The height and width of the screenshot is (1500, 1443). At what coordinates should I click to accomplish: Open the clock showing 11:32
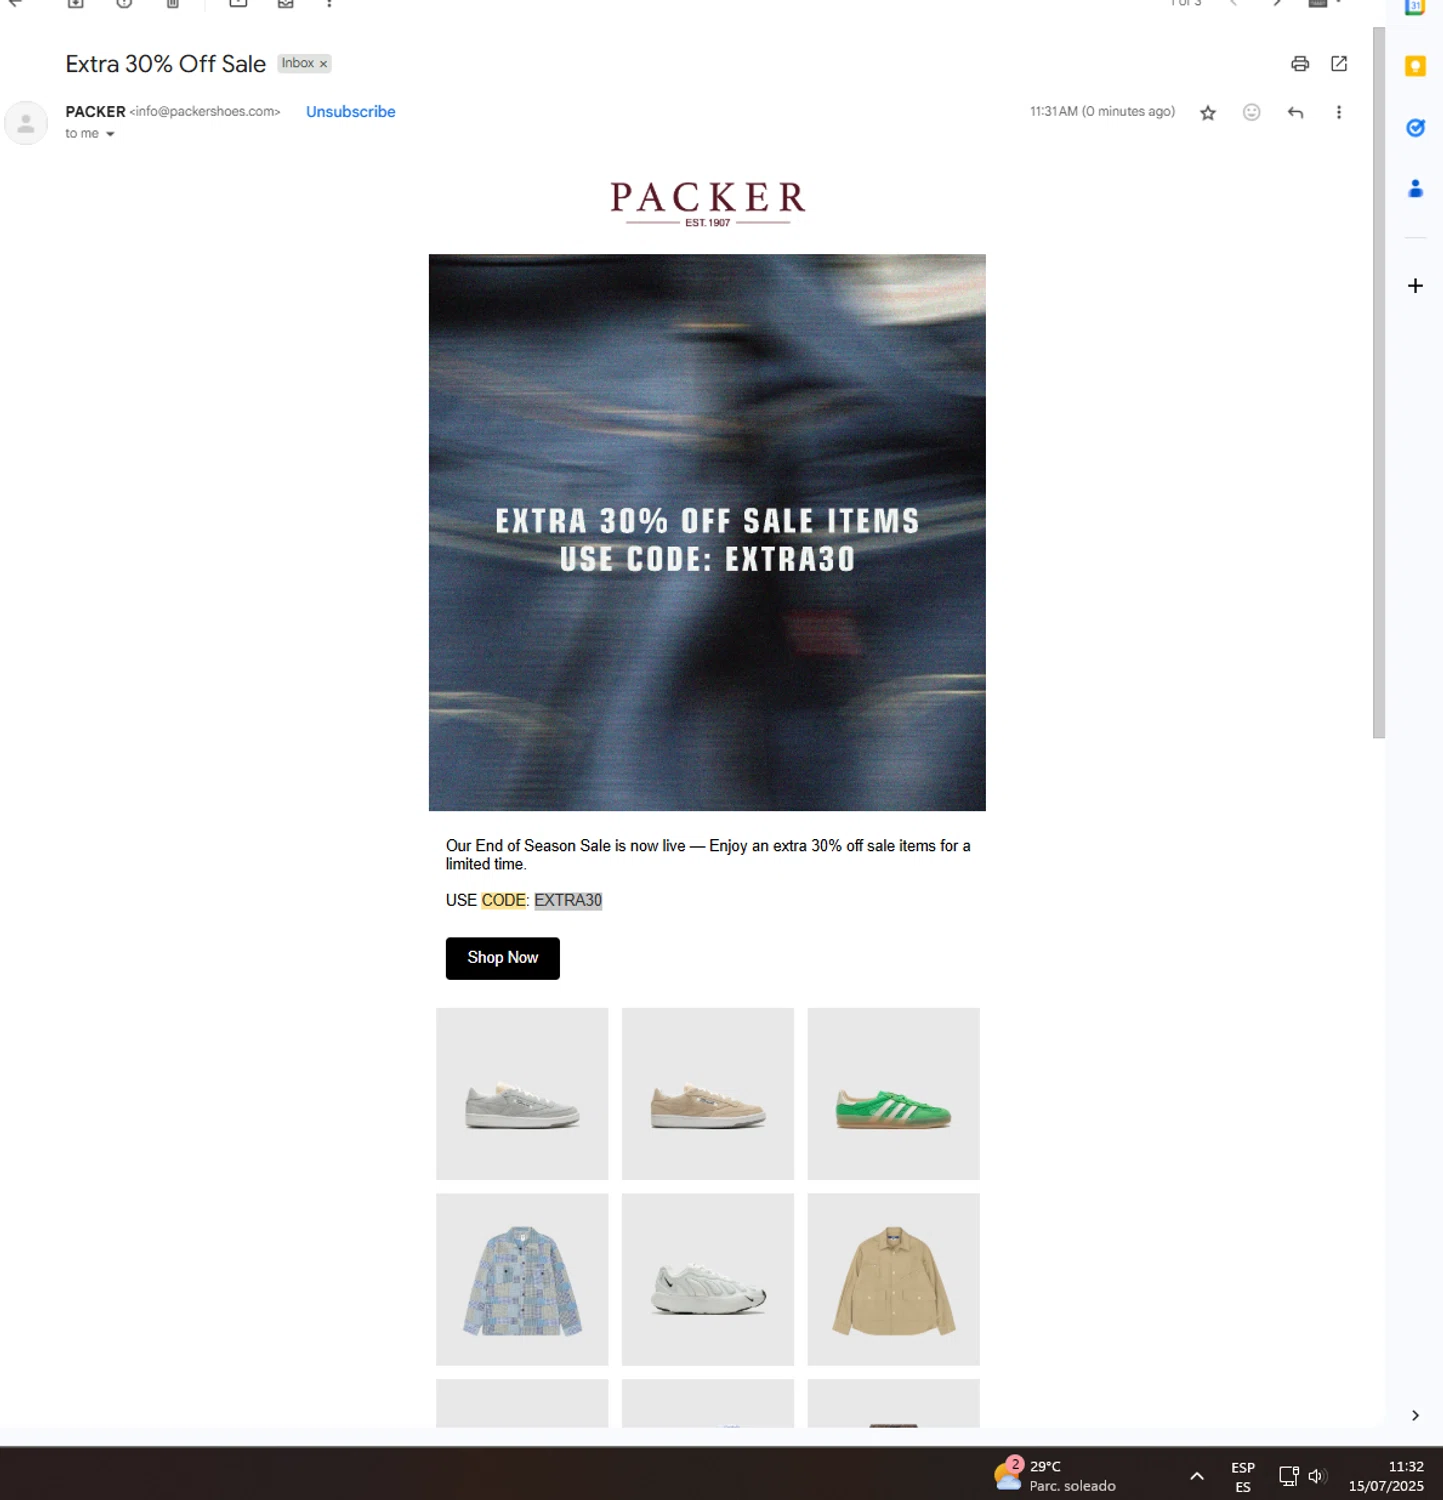point(1386,1476)
